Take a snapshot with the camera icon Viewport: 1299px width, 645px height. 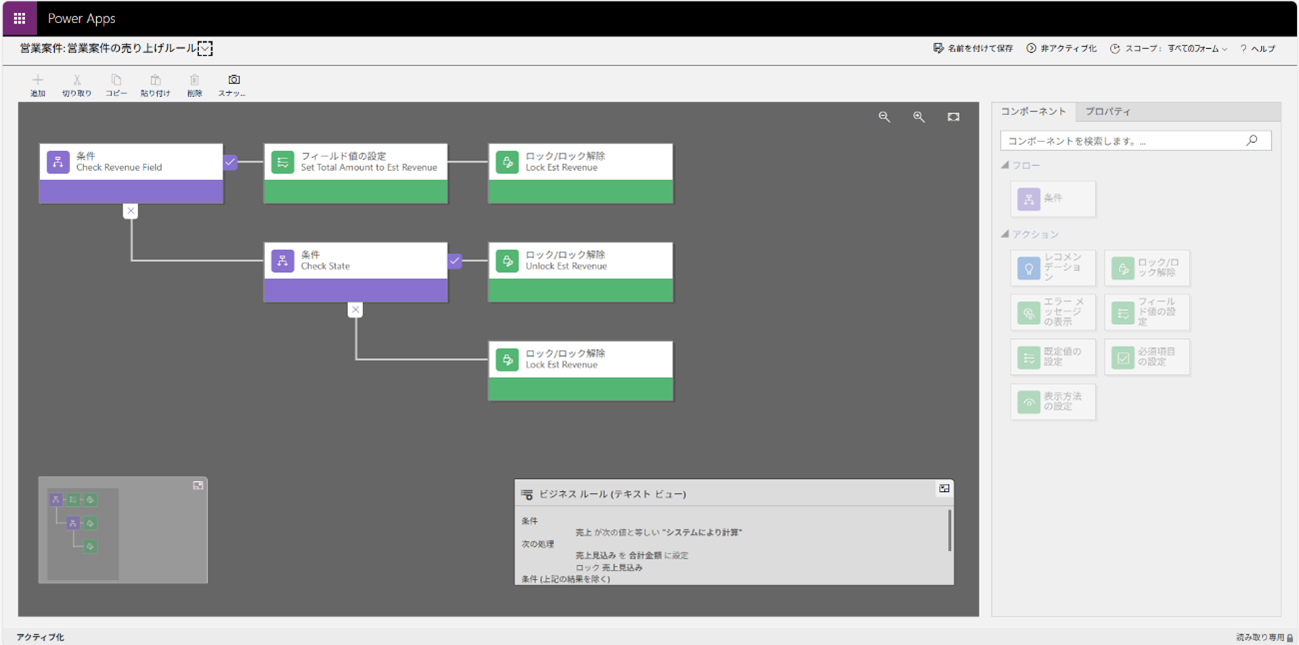point(233,80)
